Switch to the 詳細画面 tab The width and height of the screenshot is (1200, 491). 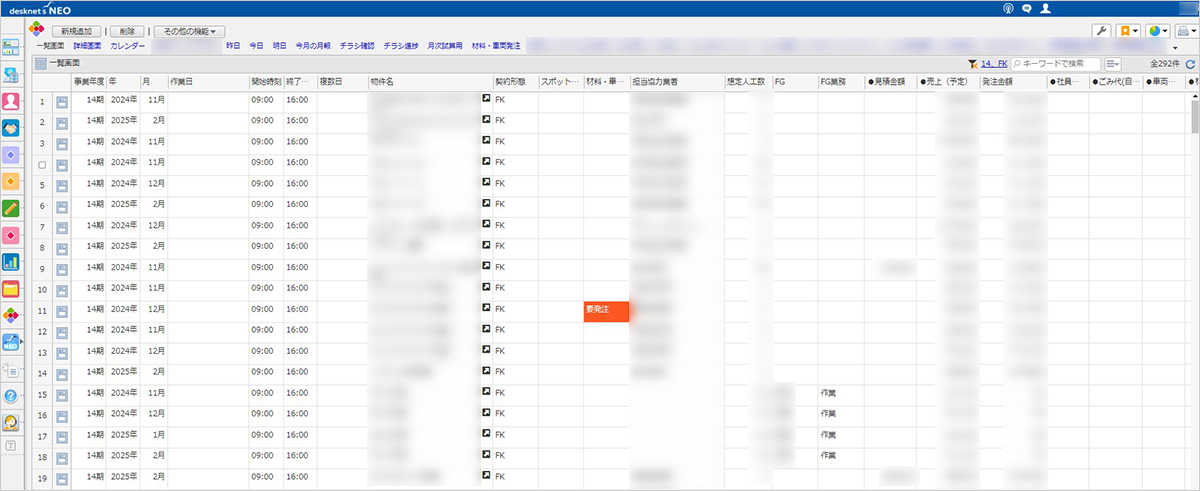(x=87, y=47)
